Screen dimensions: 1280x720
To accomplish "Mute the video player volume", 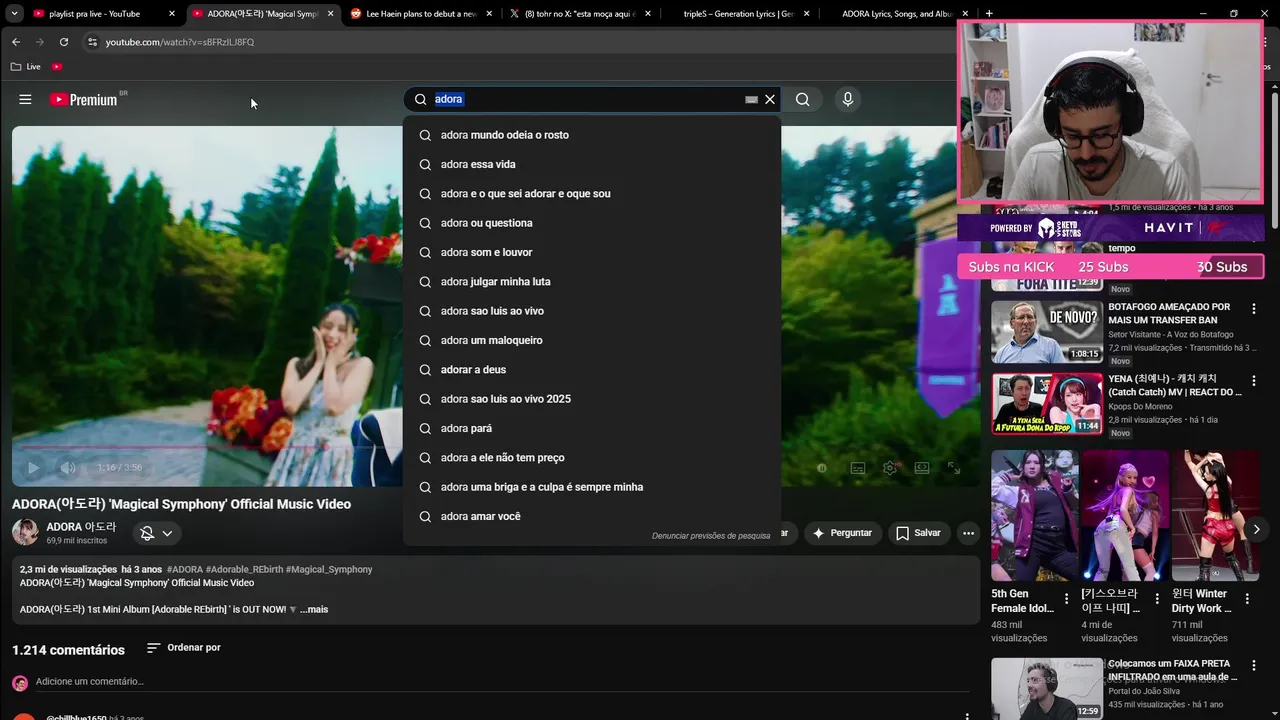I will click(x=68, y=467).
